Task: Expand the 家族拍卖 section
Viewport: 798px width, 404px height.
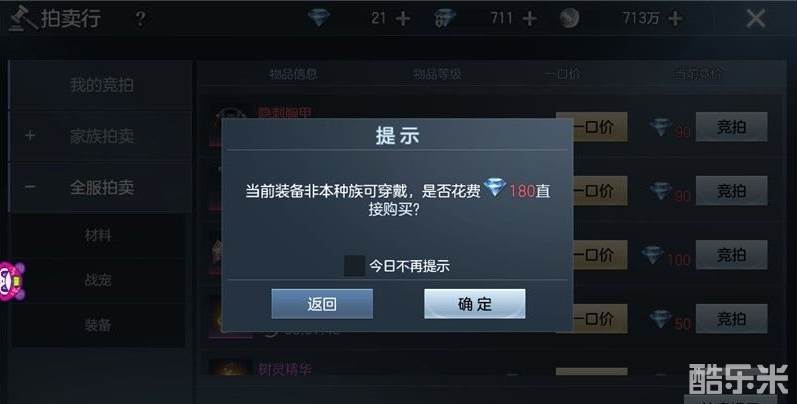Action: [30, 136]
